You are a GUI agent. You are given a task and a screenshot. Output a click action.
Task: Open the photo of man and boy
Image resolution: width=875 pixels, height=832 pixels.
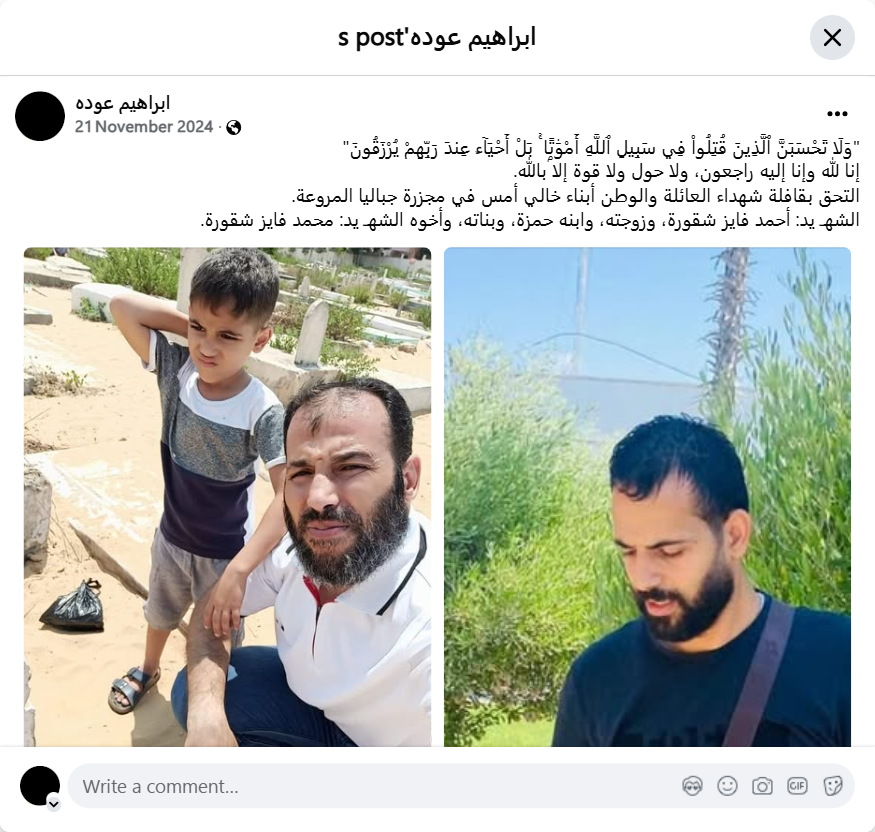pyautogui.click(x=227, y=497)
